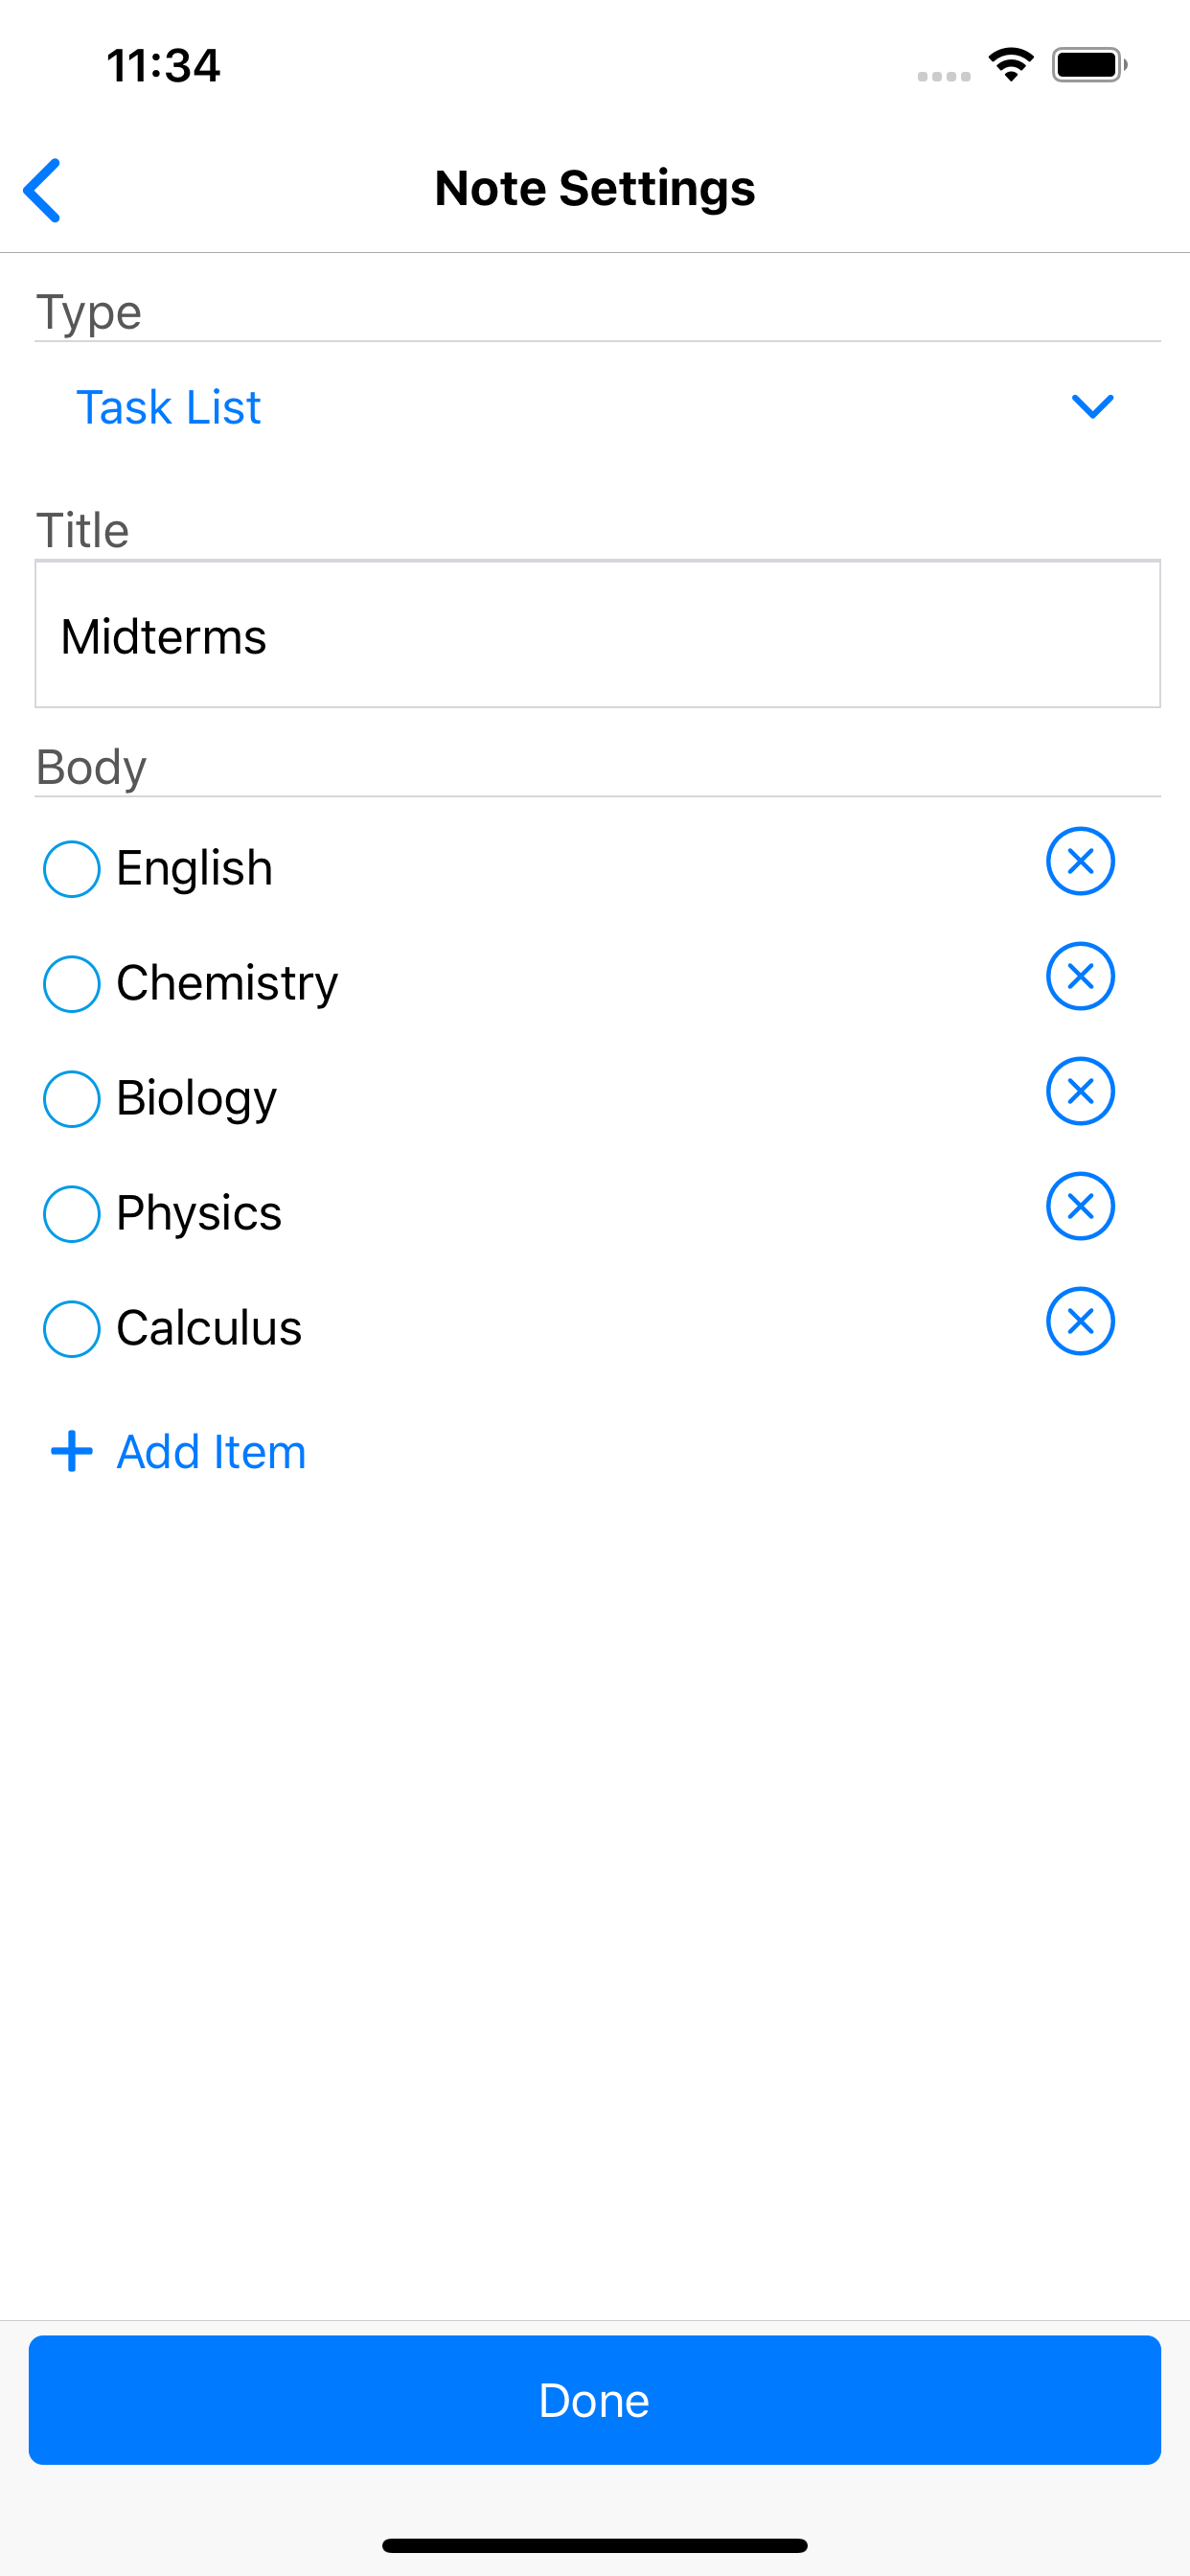Remove the Calculus item from list
The width and height of the screenshot is (1190, 2576).
tap(1080, 1321)
